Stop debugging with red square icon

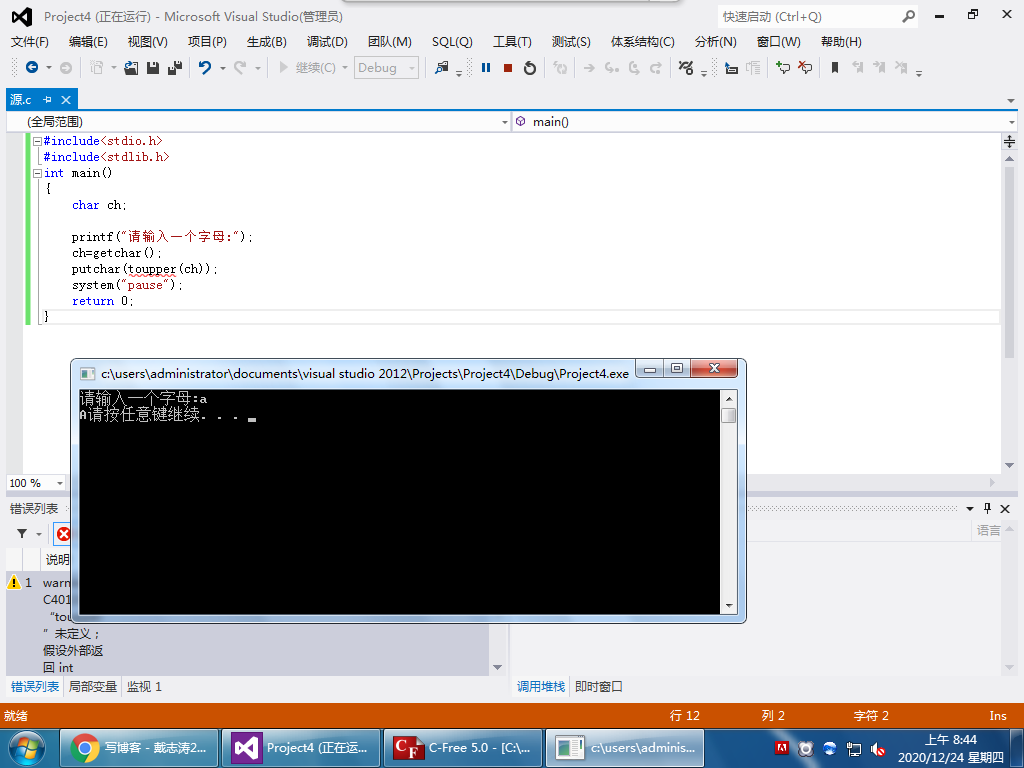coord(508,68)
